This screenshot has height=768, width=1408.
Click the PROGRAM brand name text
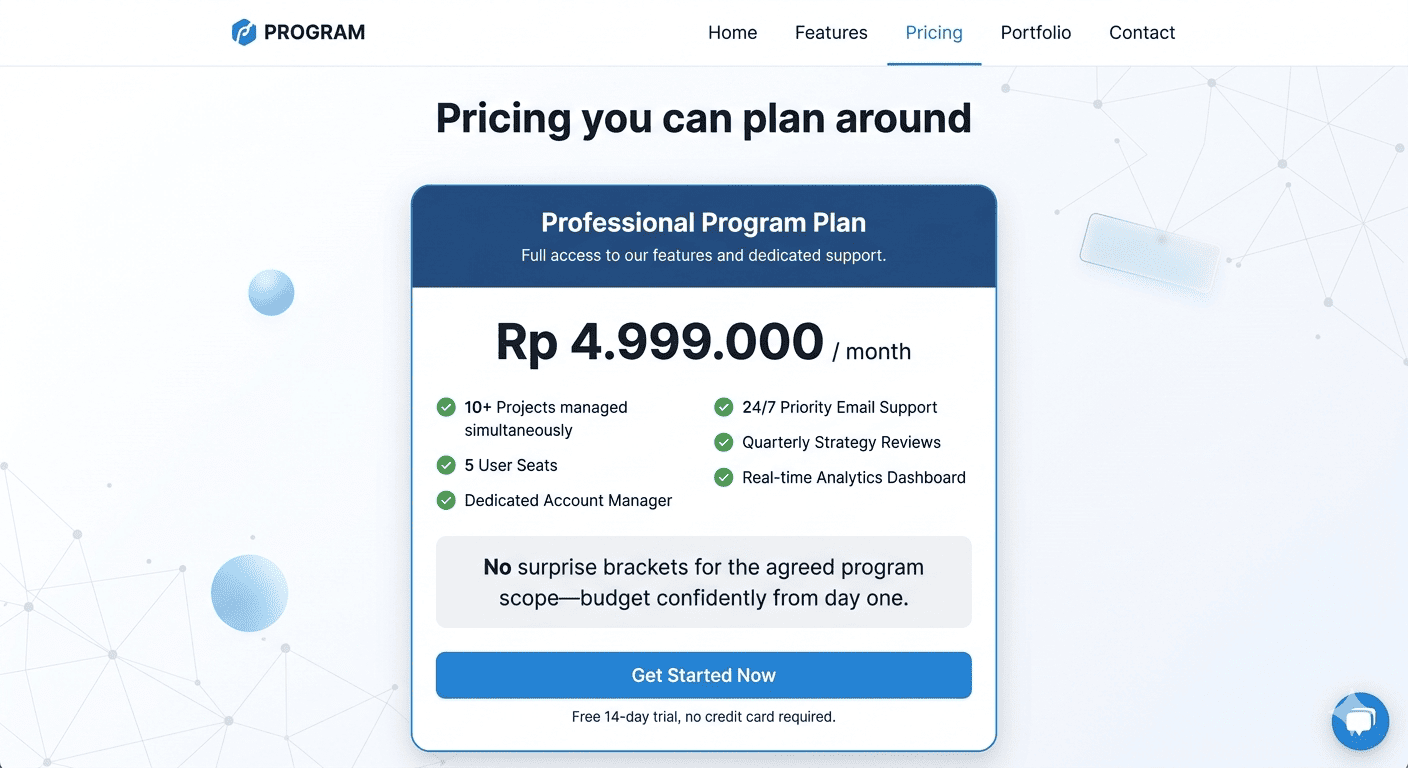pos(314,33)
